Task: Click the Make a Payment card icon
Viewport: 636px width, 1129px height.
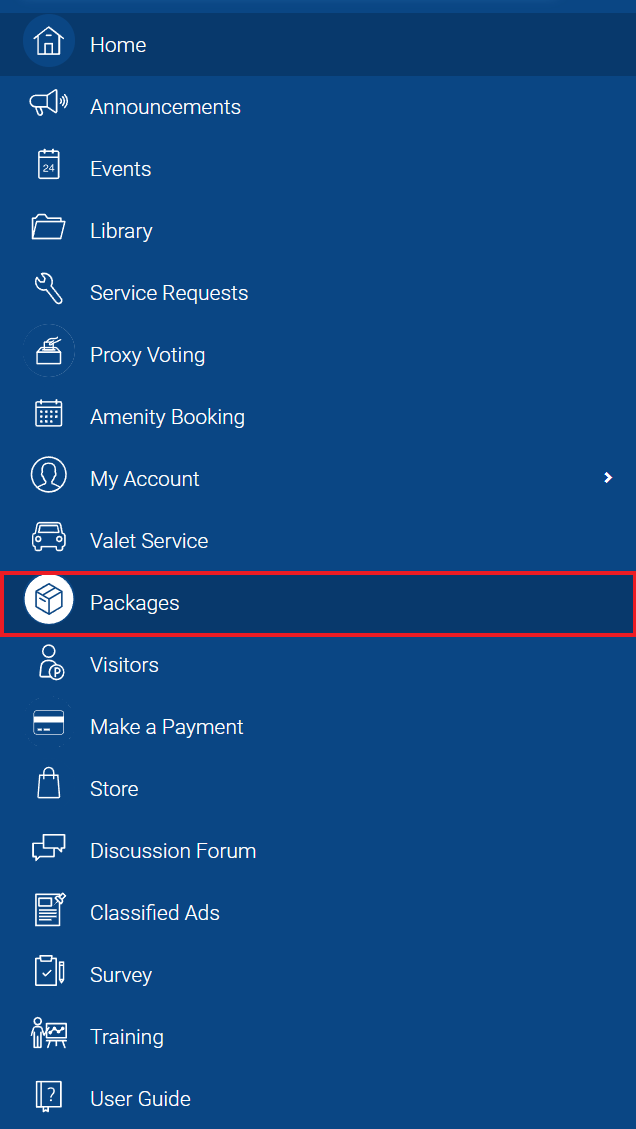Action: tap(49, 723)
